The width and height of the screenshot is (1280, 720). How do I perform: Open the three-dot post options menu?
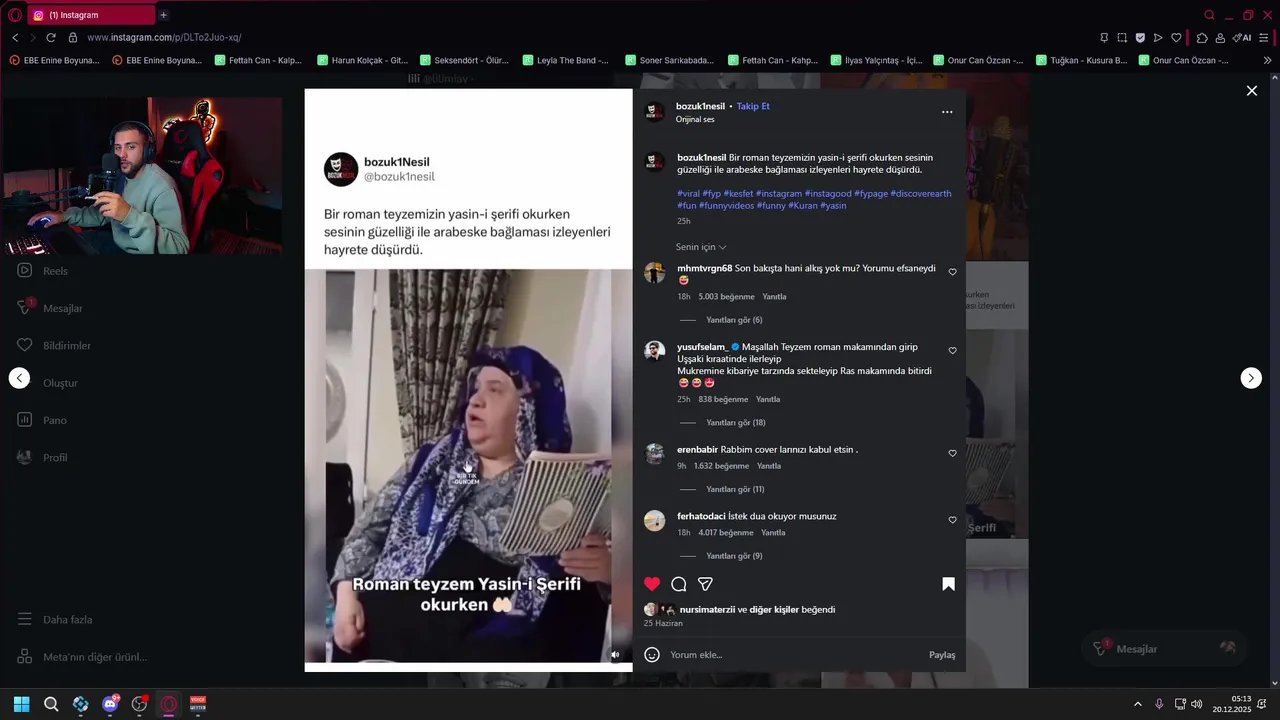coord(947,112)
